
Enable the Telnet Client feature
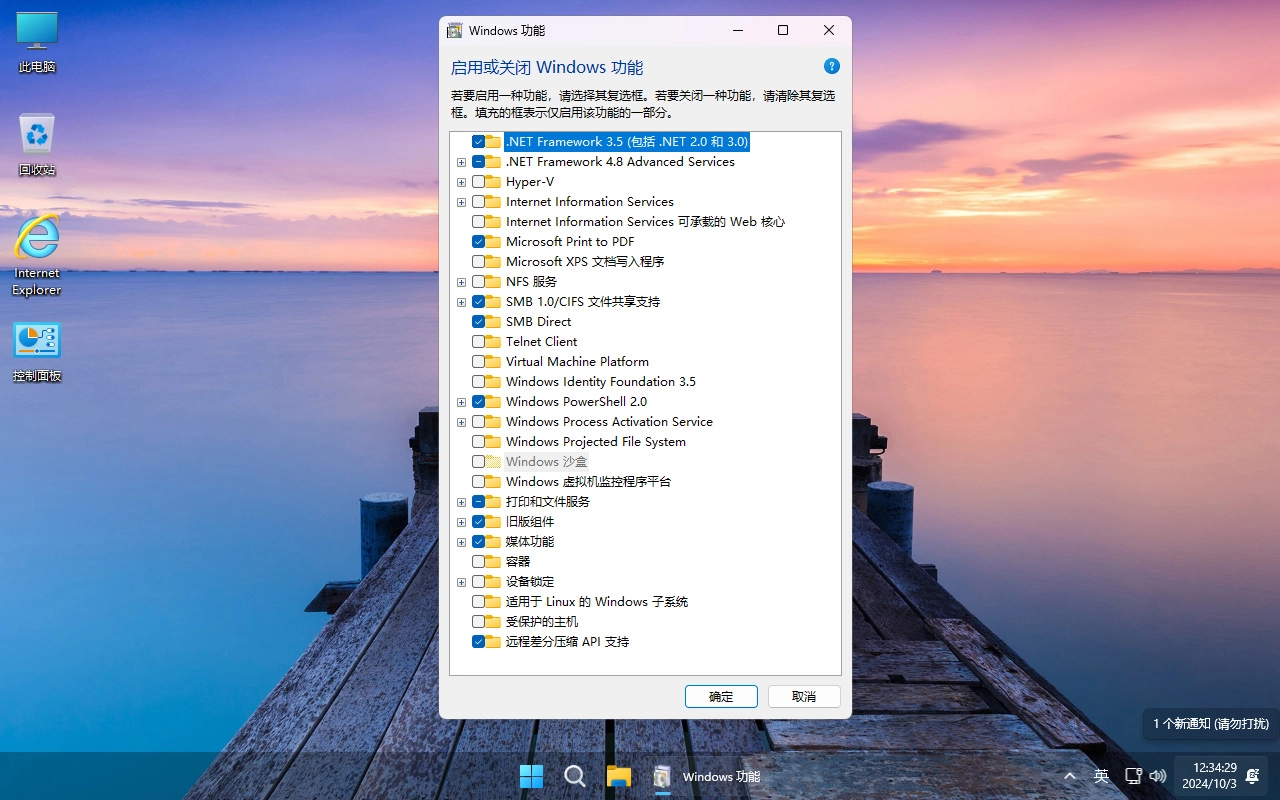478,341
